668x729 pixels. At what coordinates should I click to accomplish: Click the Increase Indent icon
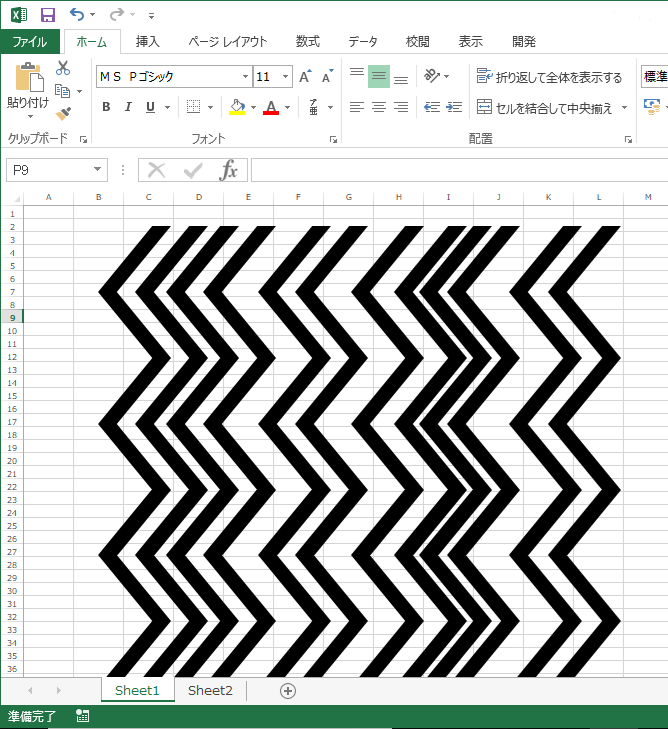[454, 107]
